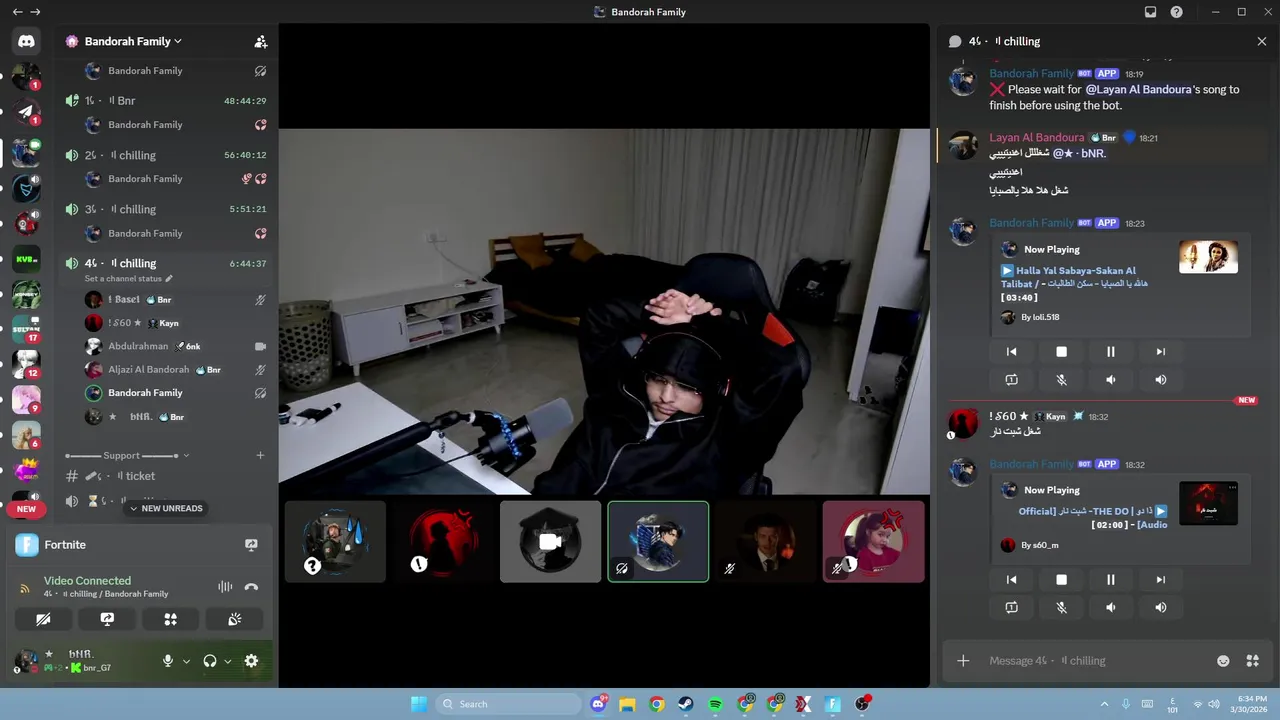Open the Help icon in the title bar

point(1177,12)
